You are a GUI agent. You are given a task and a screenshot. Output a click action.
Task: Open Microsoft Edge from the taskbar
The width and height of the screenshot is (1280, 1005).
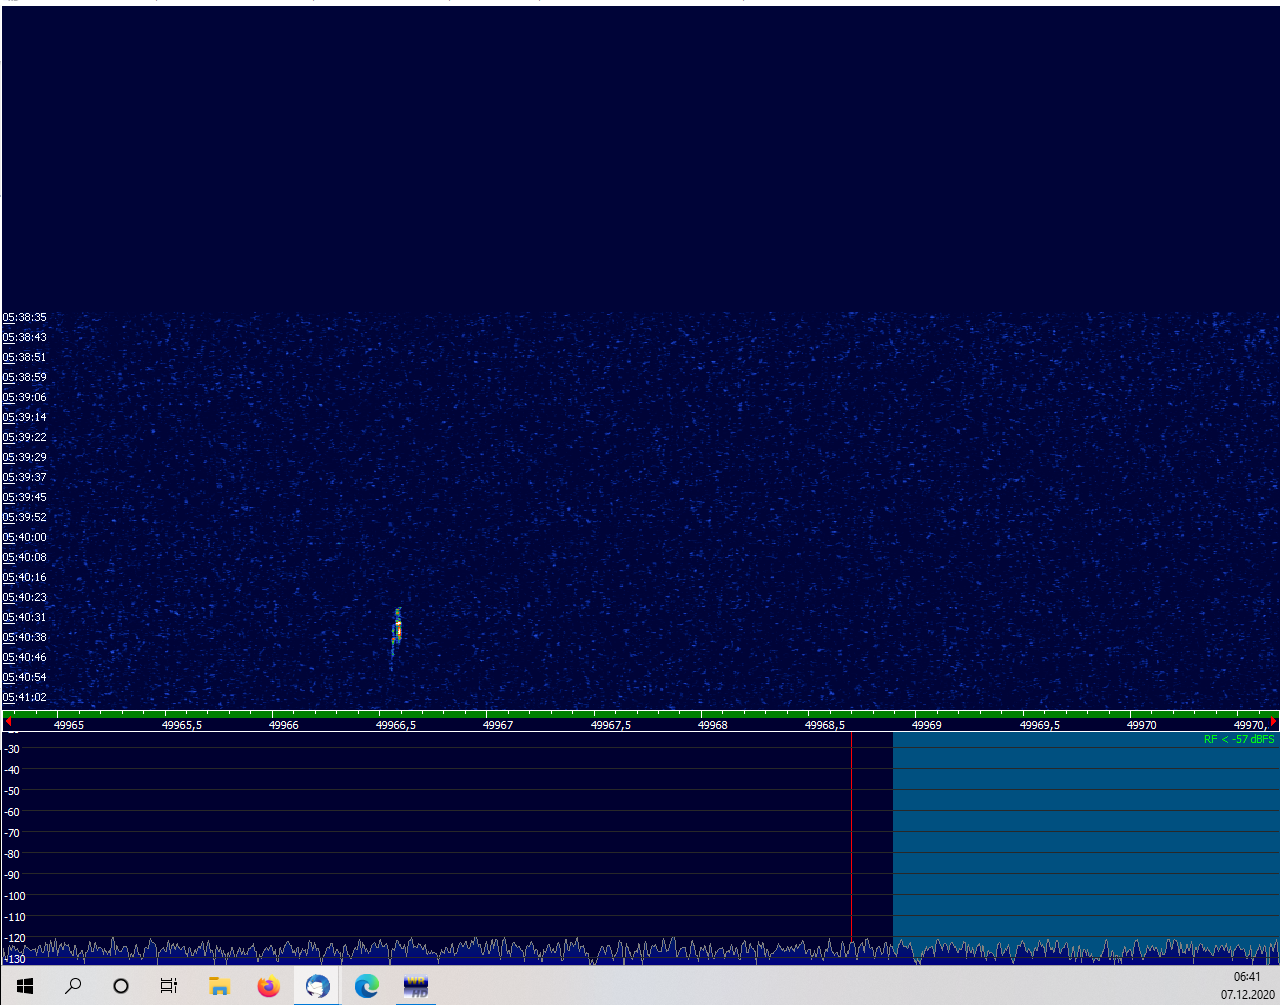click(x=366, y=986)
